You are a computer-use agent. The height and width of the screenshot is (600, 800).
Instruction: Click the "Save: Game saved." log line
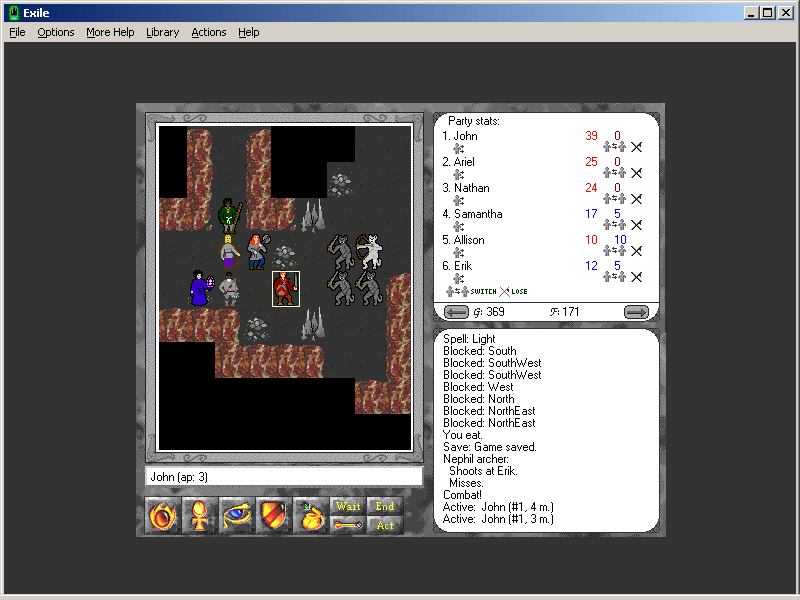click(x=490, y=447)
